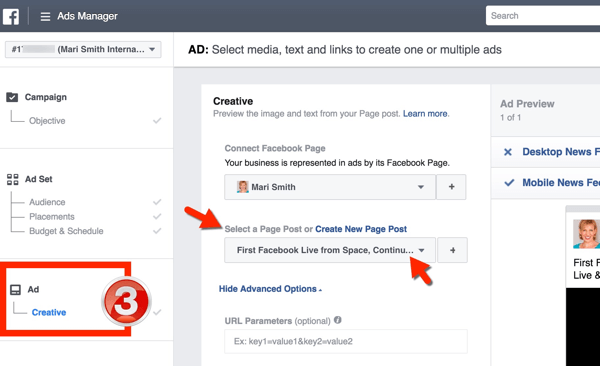Screen dimensions: 600x366
Task: Open the page post selection dropdown
Action: pos(330,250)
